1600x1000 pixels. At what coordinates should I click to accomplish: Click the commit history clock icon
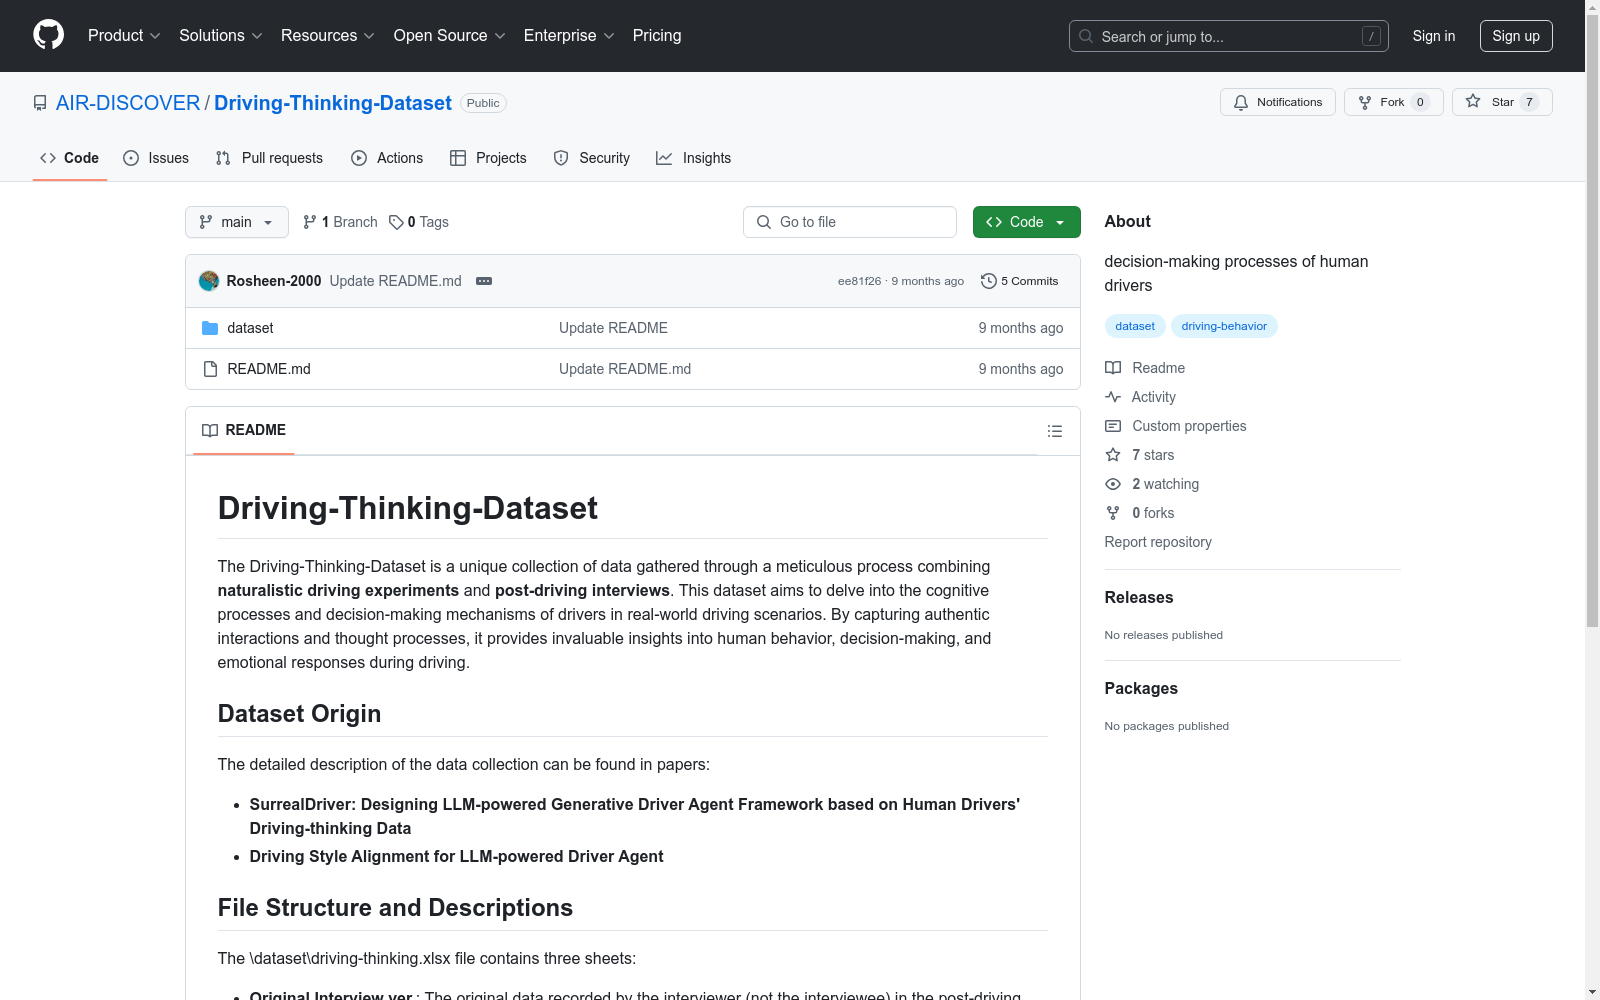pyautogui.click(x=989, y=281)
